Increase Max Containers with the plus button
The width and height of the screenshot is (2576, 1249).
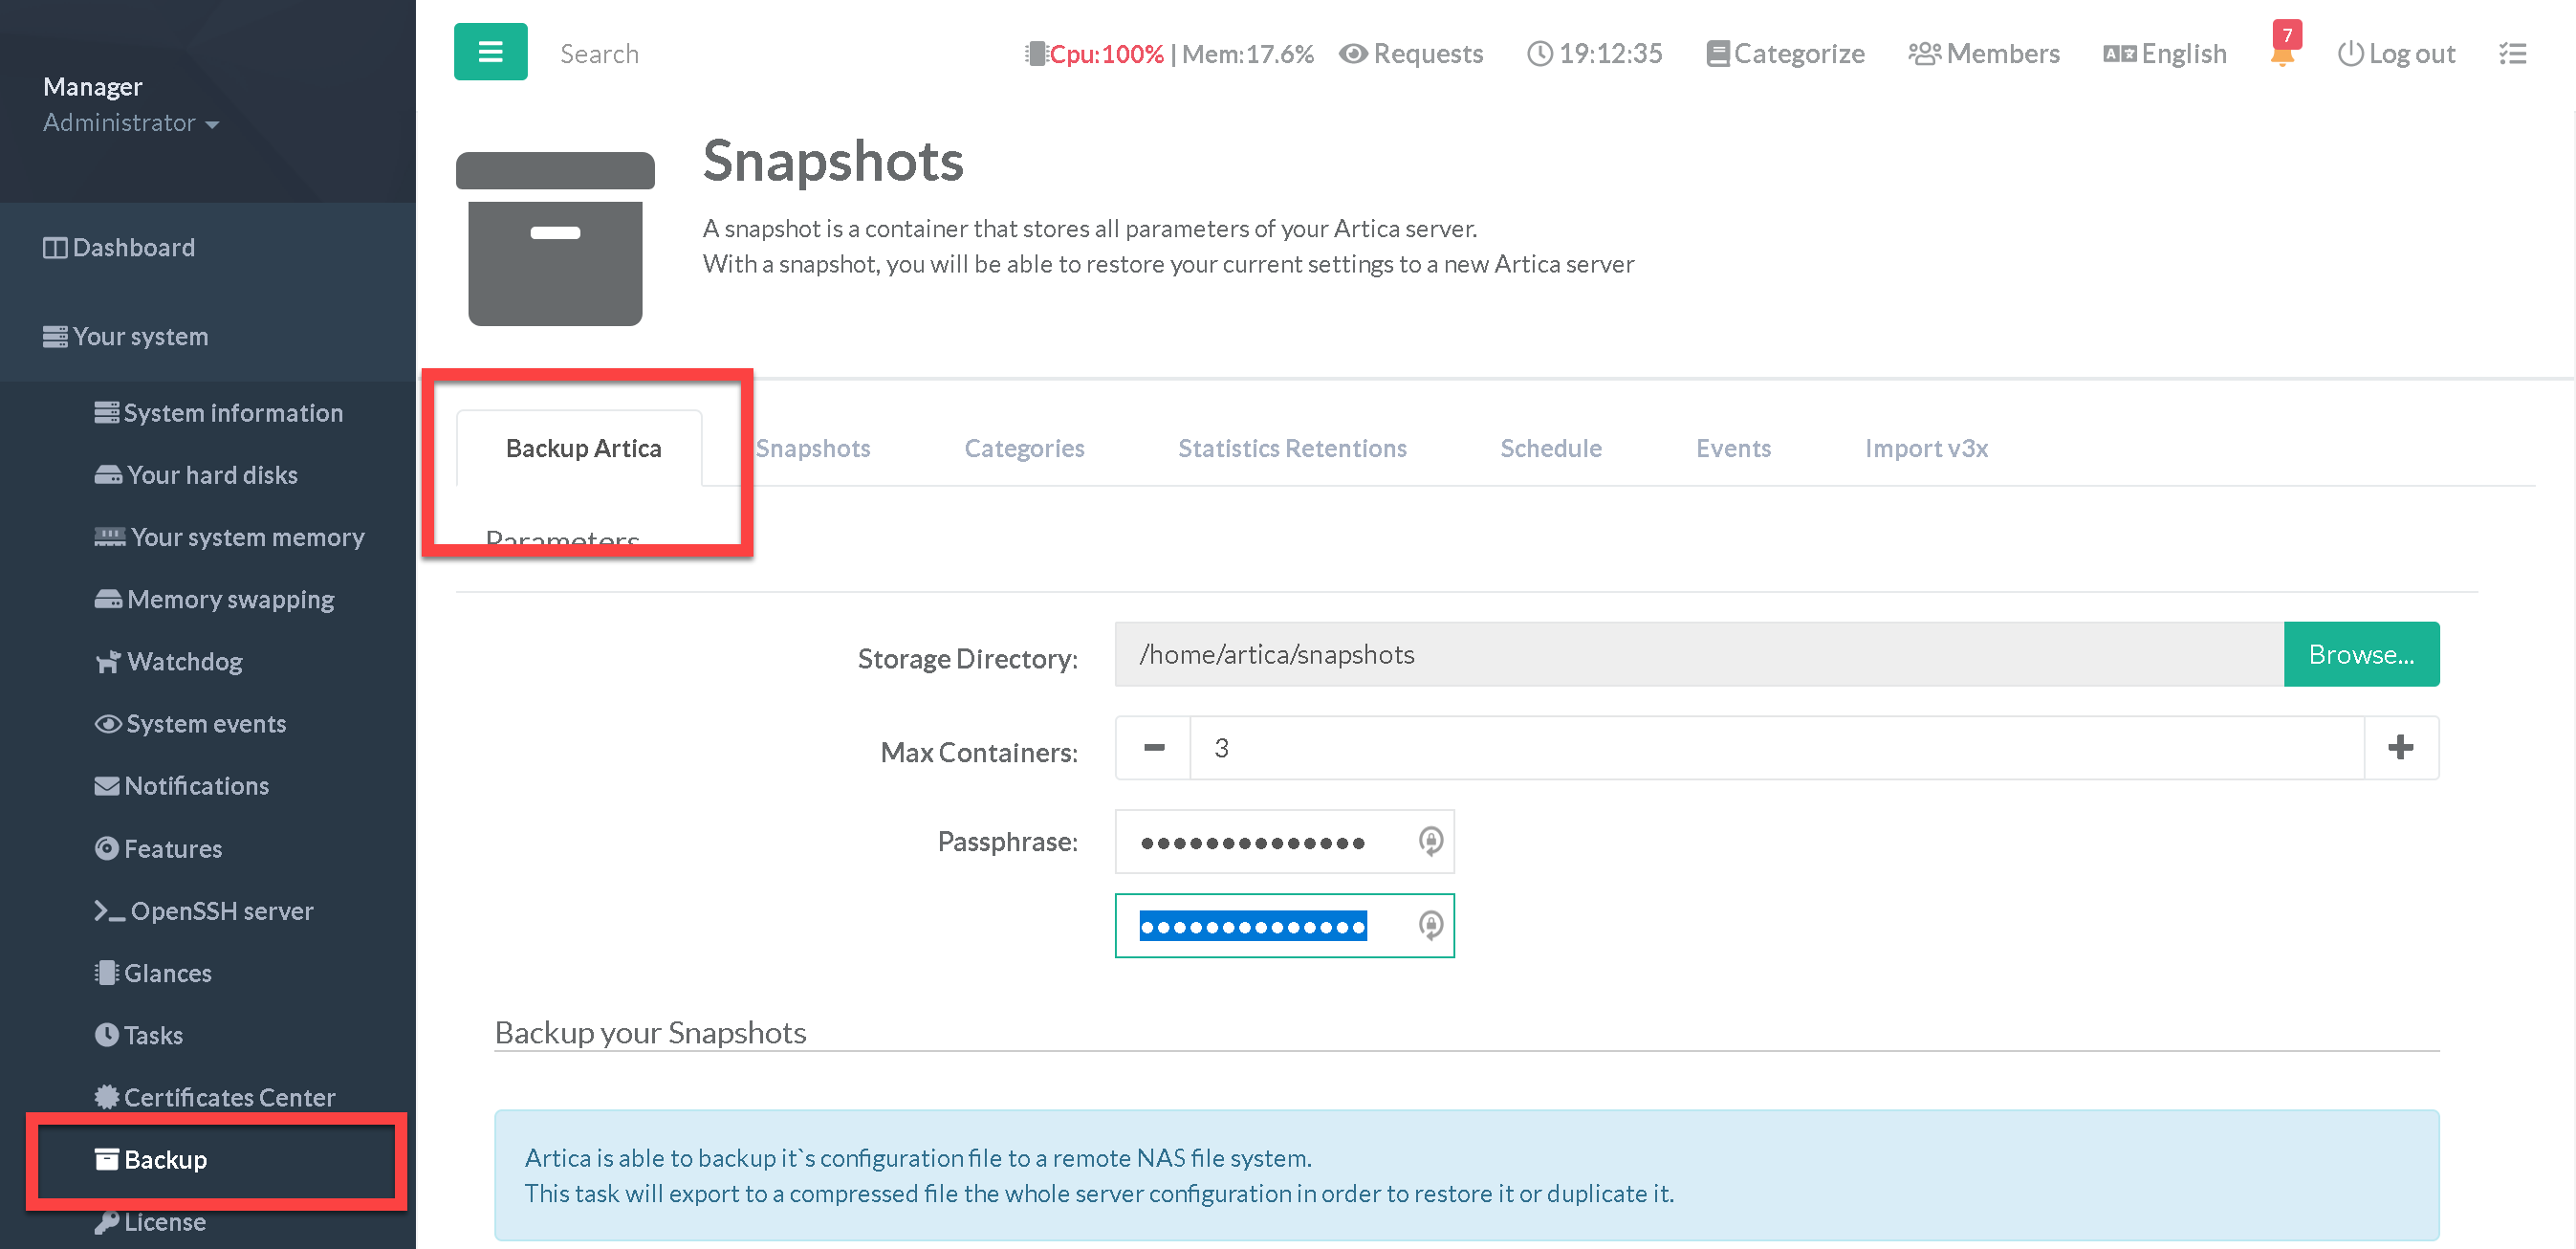[x=2400, y=747]
